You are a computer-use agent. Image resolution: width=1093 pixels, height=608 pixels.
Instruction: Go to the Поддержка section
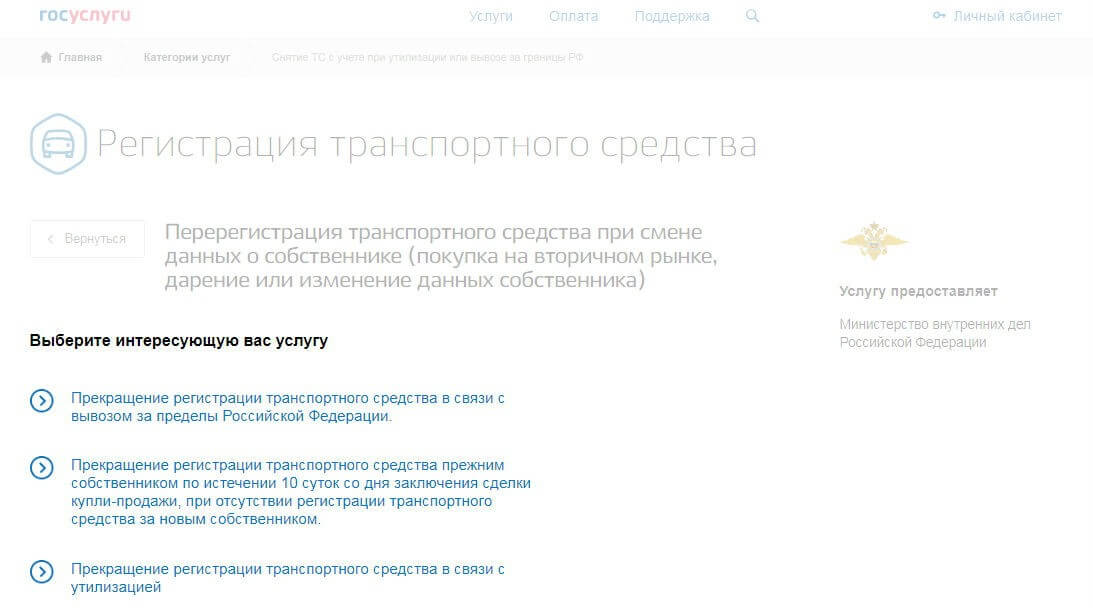pyautogui.click(x=671, y=16)
